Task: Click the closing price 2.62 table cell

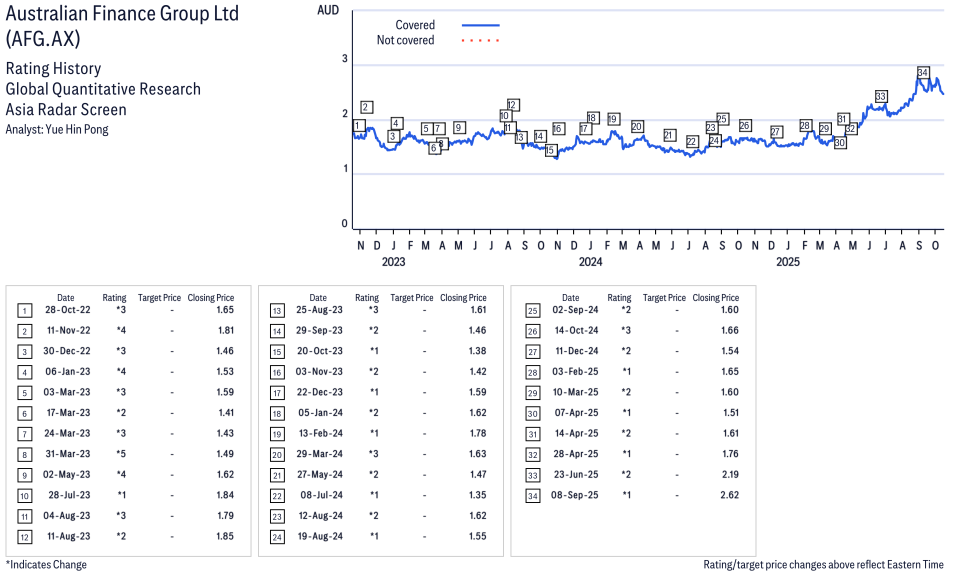Action: [728, 495]
